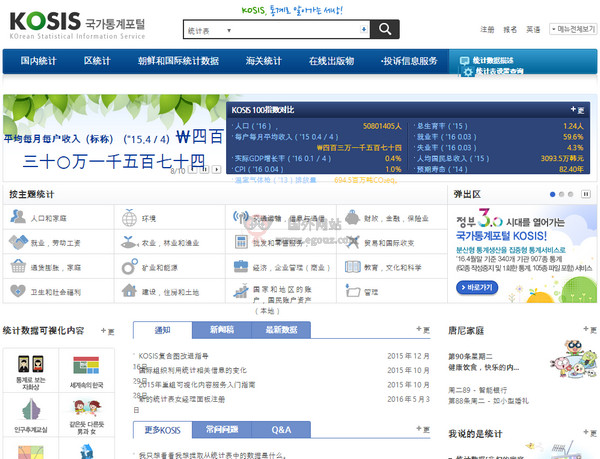This screenshot has height=459, width=600.
Task: Open the 통계로 보는 자화상 thumbnail
Action: [x=31, y=371]
